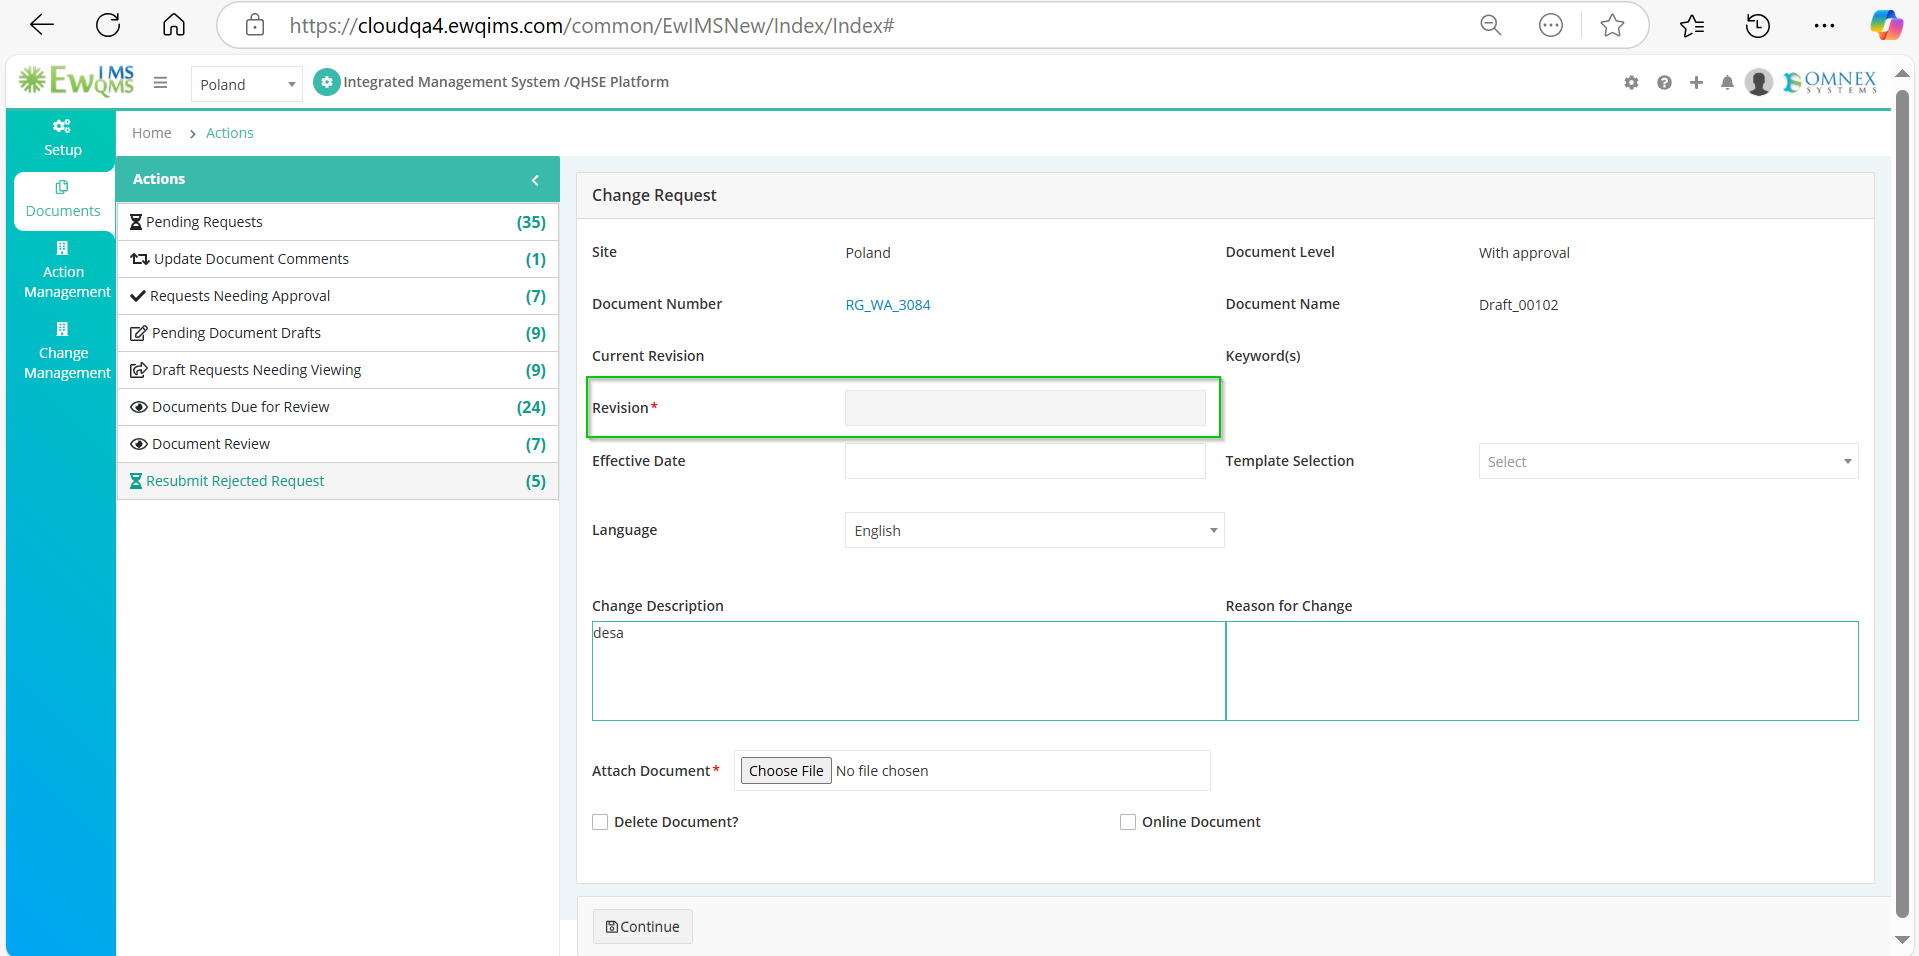Open the Favorites list
This screenshot has width=1919, height=956.
[x=1692, y=25]
